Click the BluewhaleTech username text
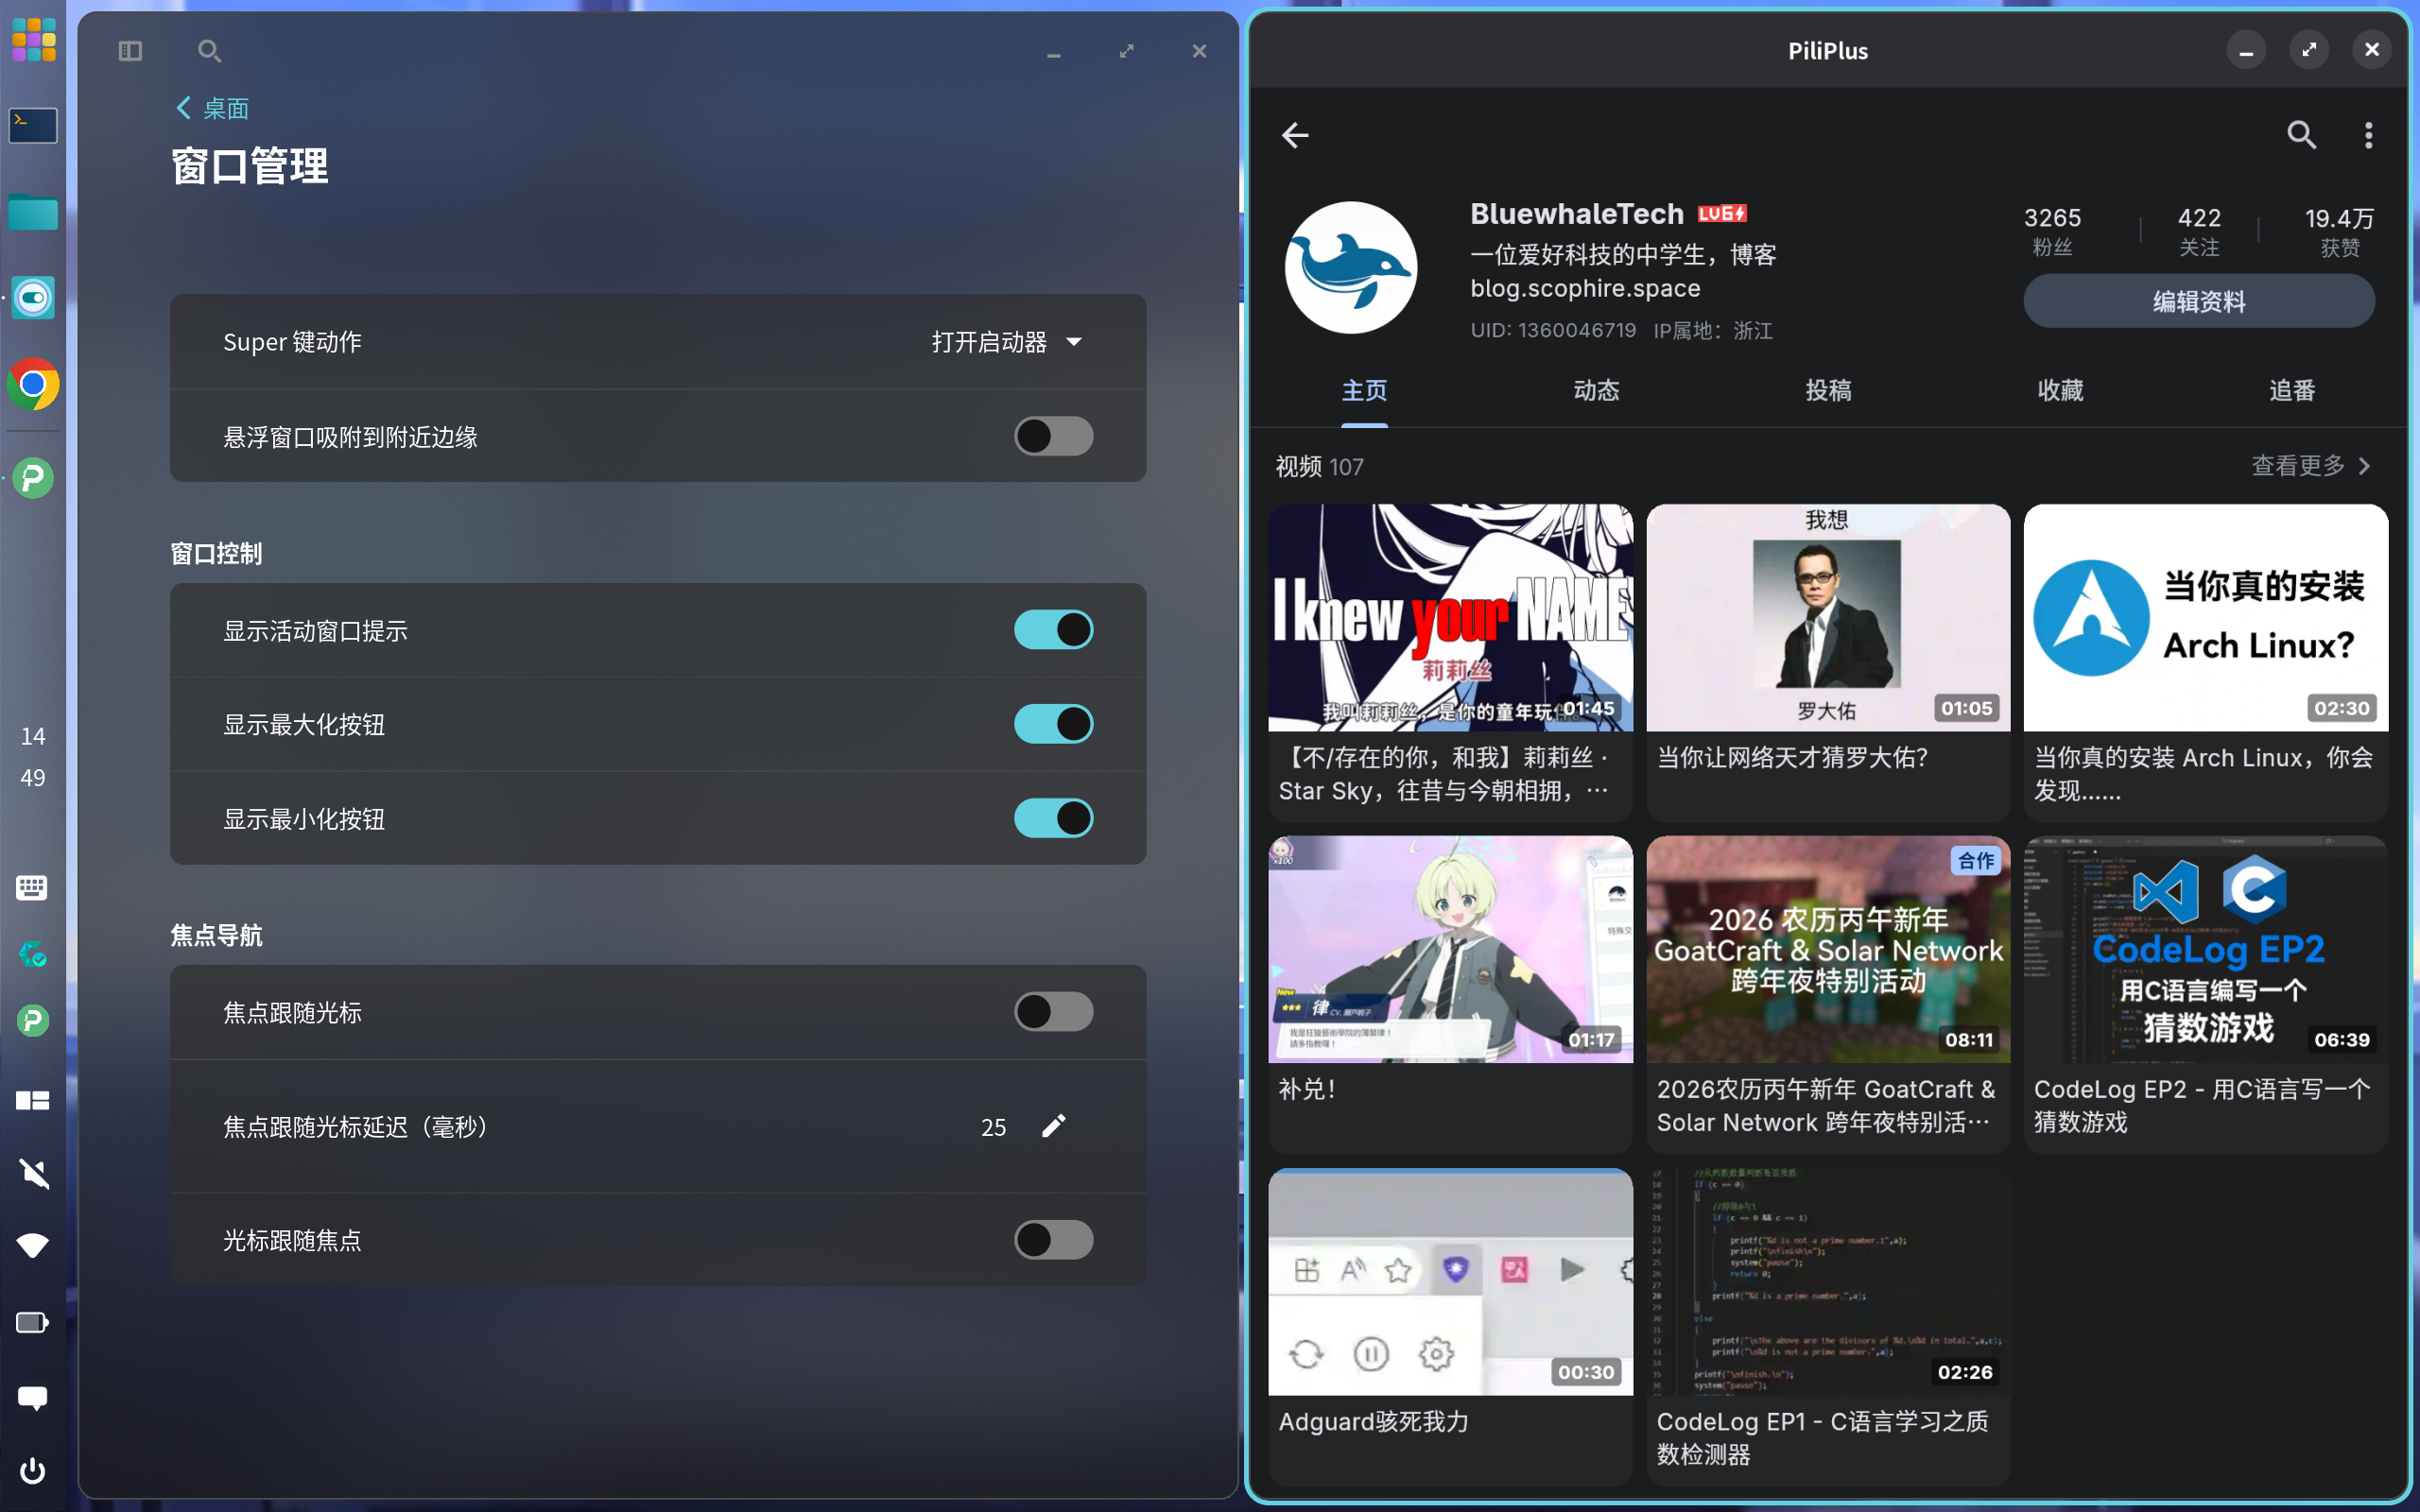Viewport: 2420px width, 1512px height. click(x=1577, y=214)
